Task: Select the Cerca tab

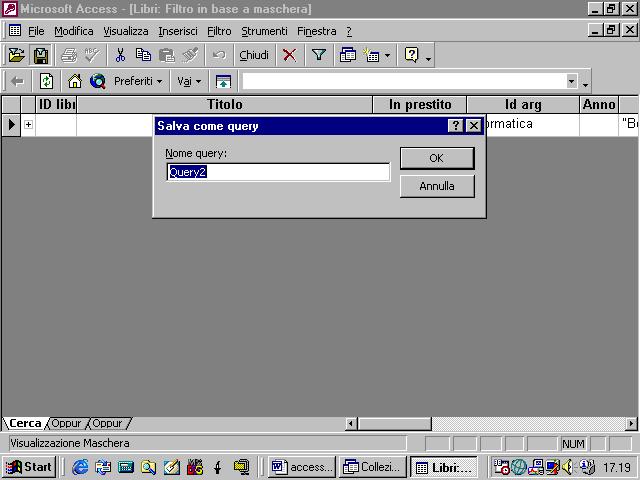Action: (25, 423)
